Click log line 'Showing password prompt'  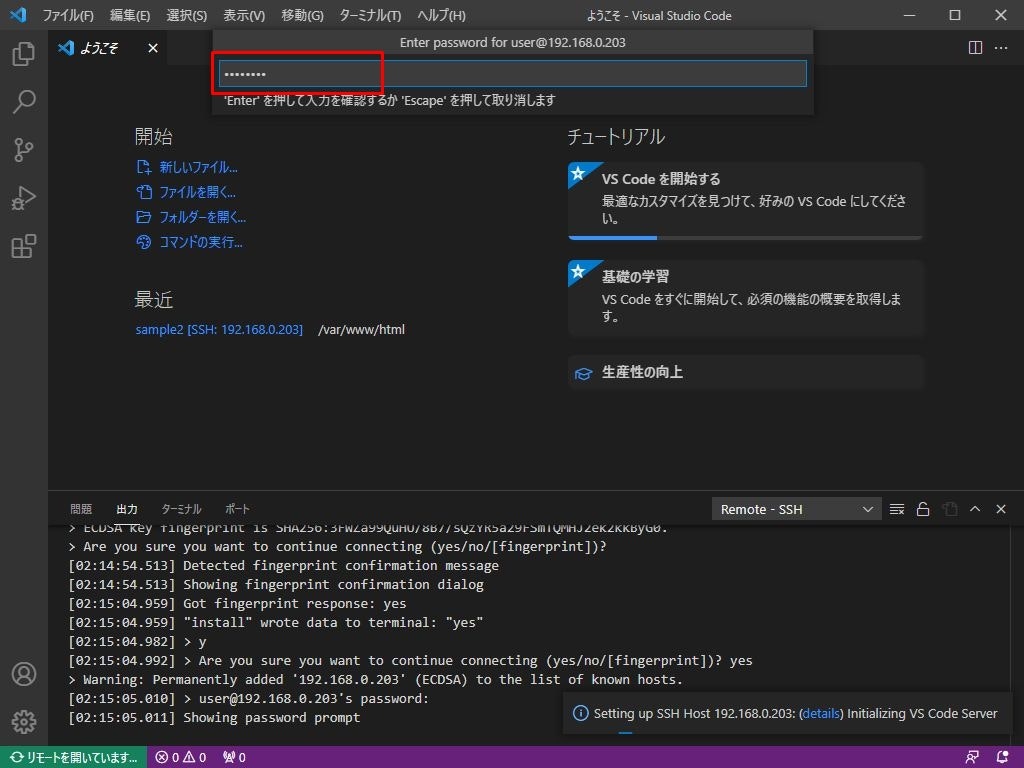click(x=271, y=717)
